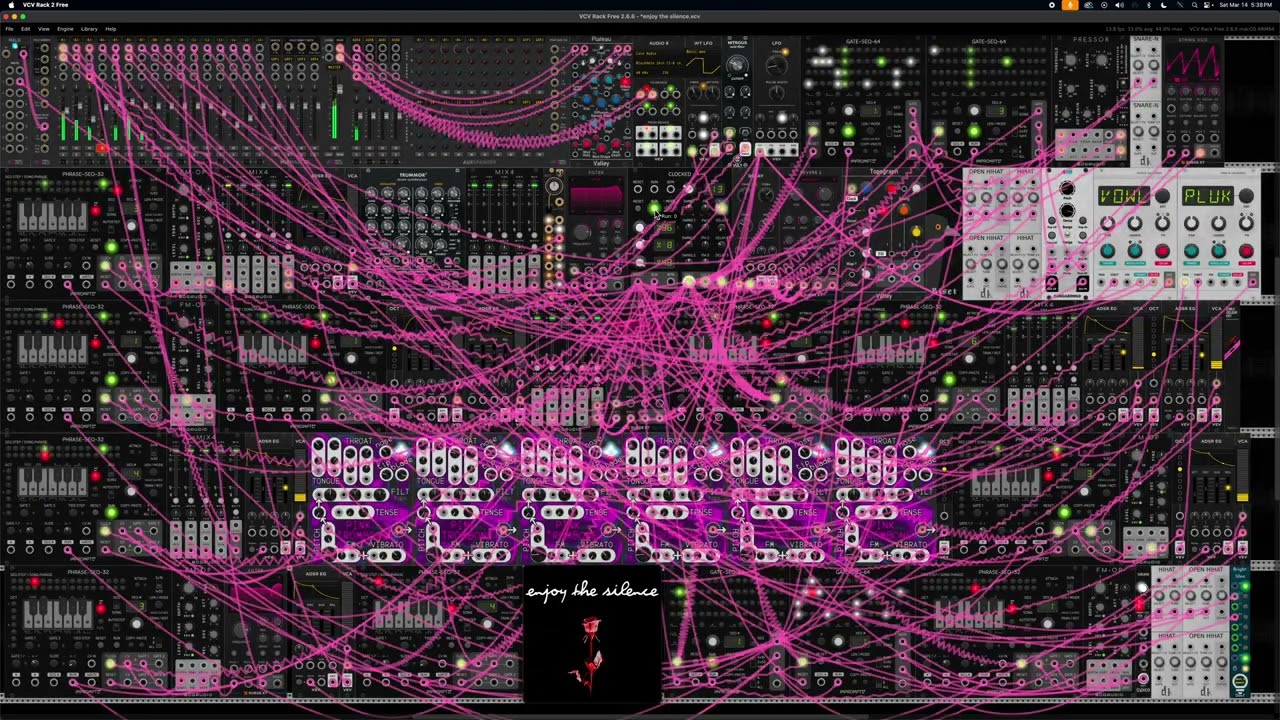Click the black Pitch knob on drum module
1280x720 pixels.
[x=1067, y=190]
